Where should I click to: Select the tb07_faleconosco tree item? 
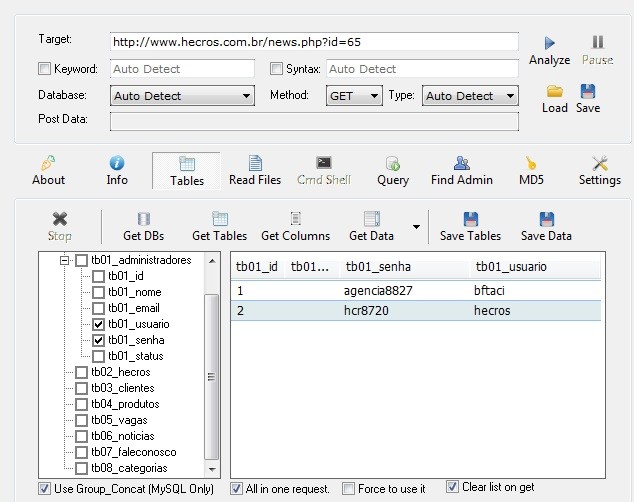[134, 452]
